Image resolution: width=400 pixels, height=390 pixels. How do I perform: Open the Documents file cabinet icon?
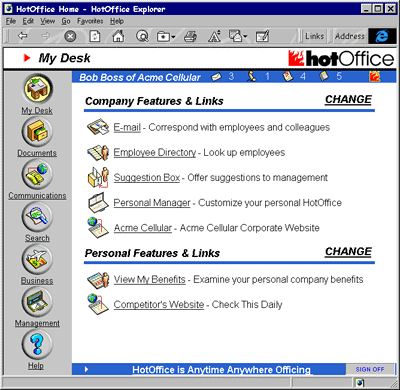(37, 132)
